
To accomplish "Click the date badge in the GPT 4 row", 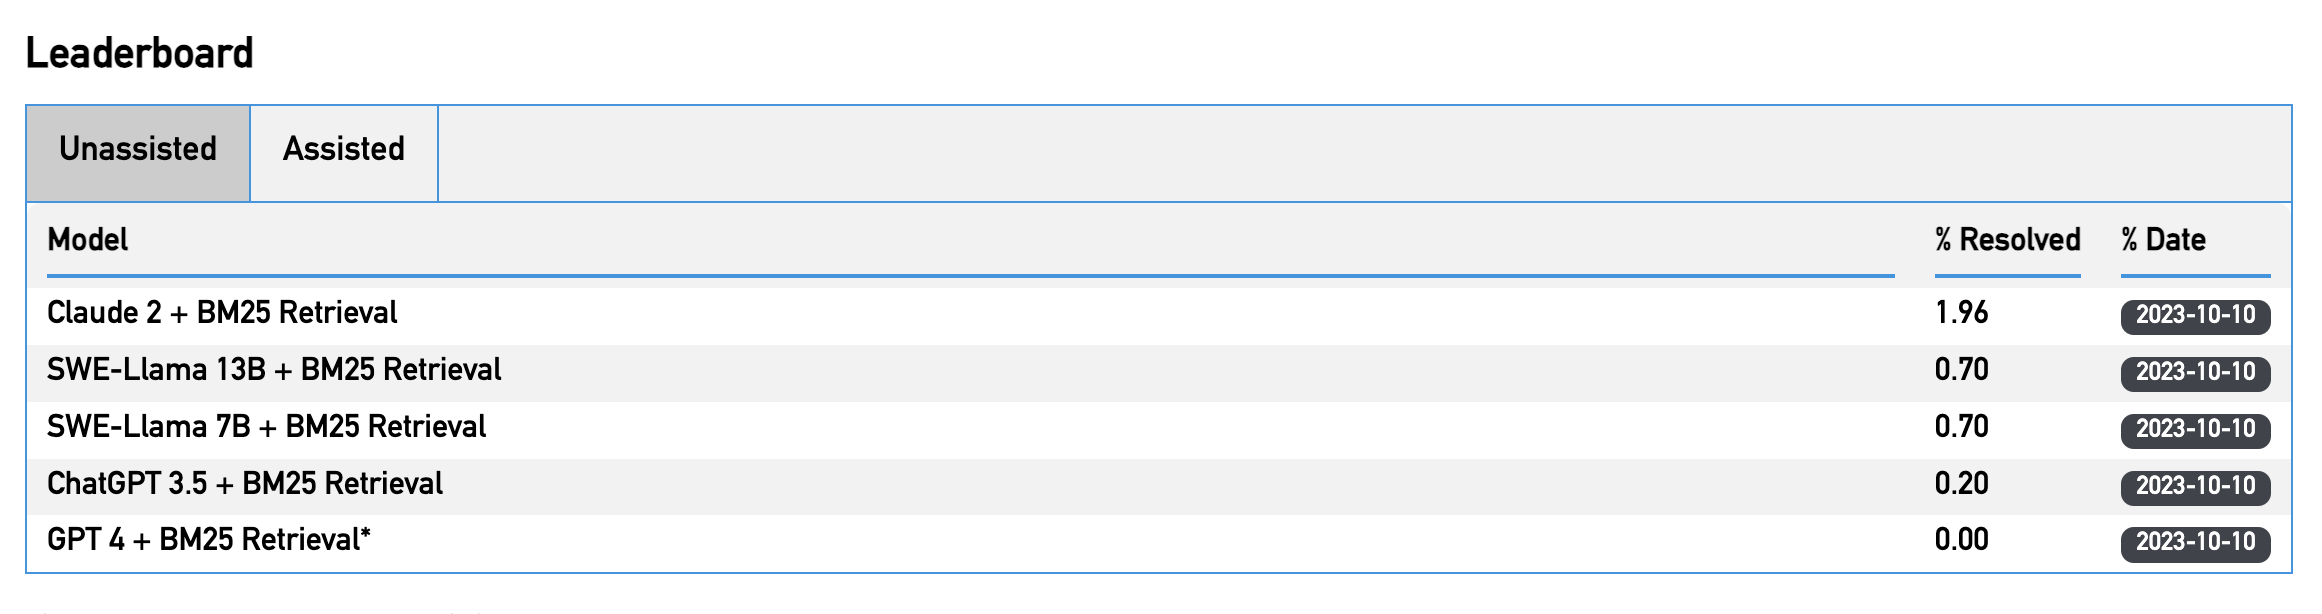I will point(2195,542).
